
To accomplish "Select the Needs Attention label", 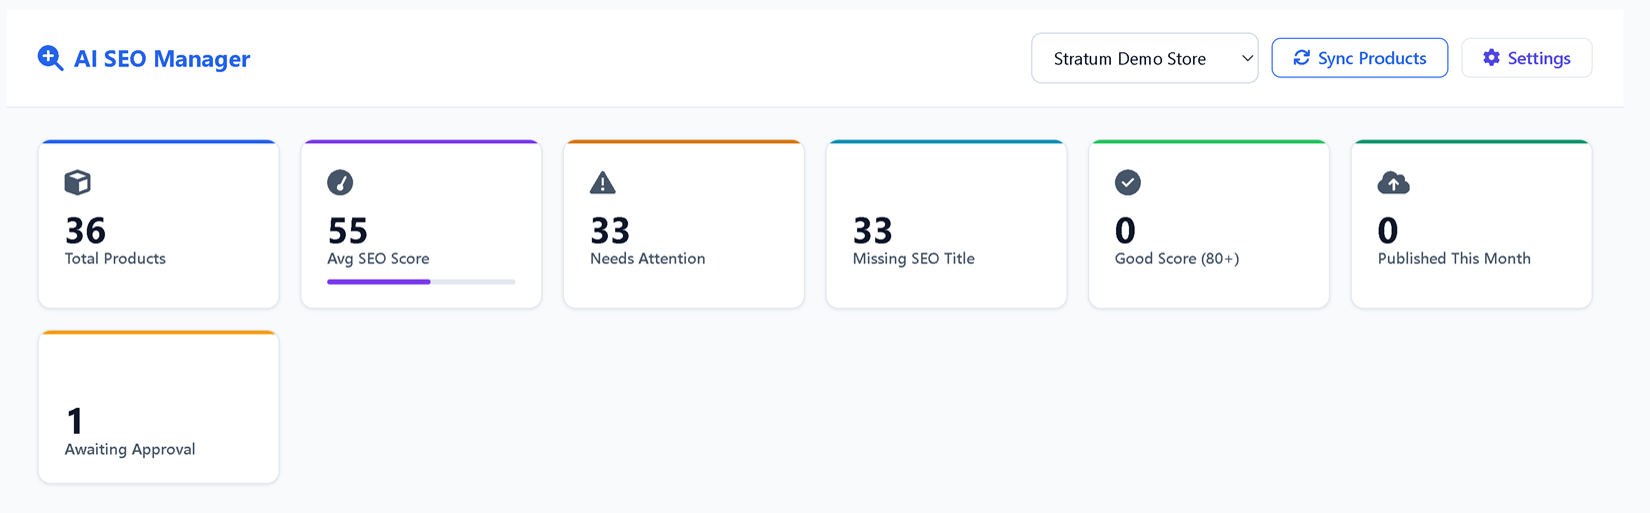I will (647, 258).
